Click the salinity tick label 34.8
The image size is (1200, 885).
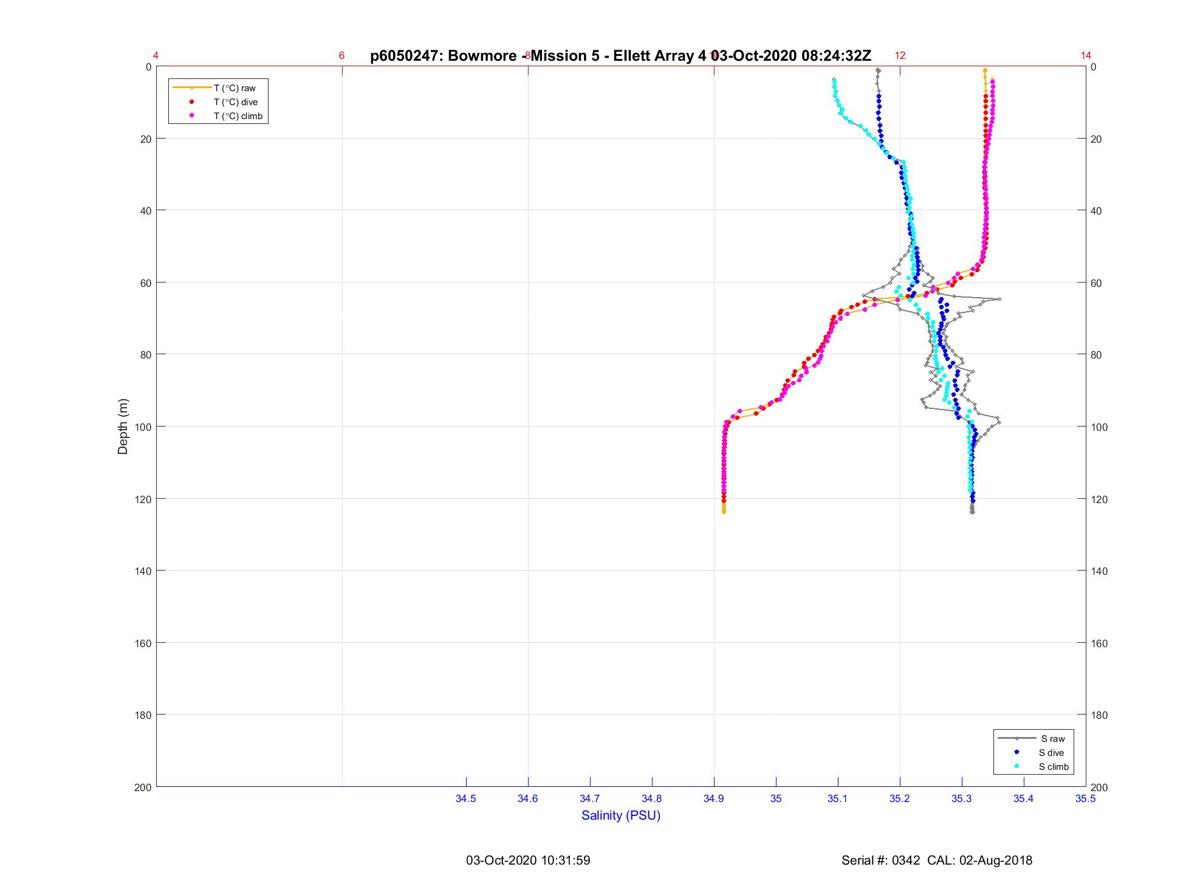coord(652,799)
